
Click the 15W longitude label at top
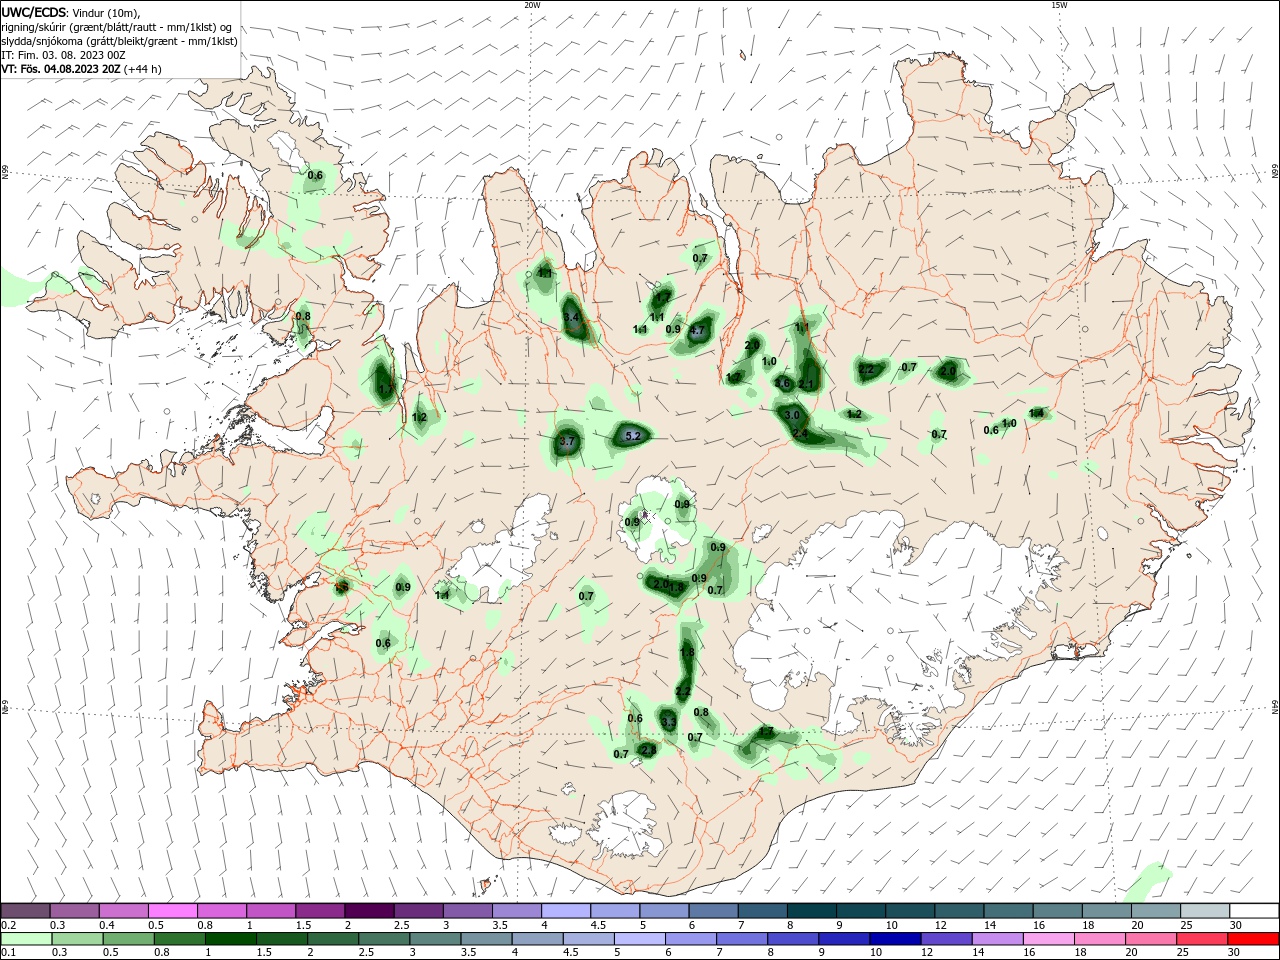[1060, 5]
